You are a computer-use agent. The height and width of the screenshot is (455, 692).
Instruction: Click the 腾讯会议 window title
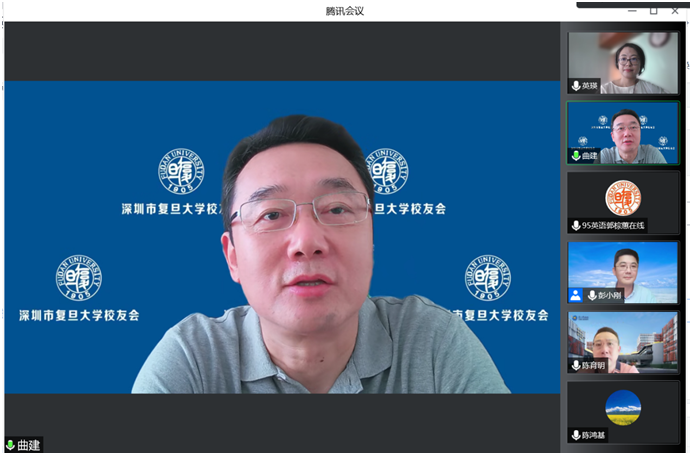(x=345, y=11)
